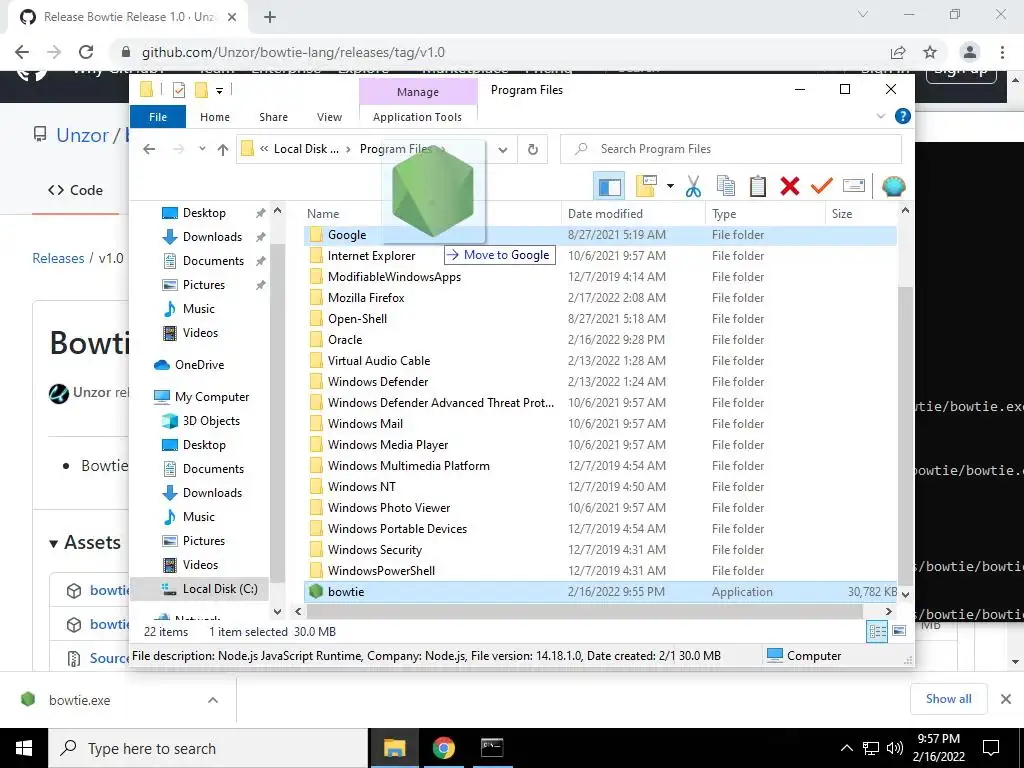Click the Cut scissors toolbar icon
This screenshot has height=768, width=1024.
click(x=693, y=187)
